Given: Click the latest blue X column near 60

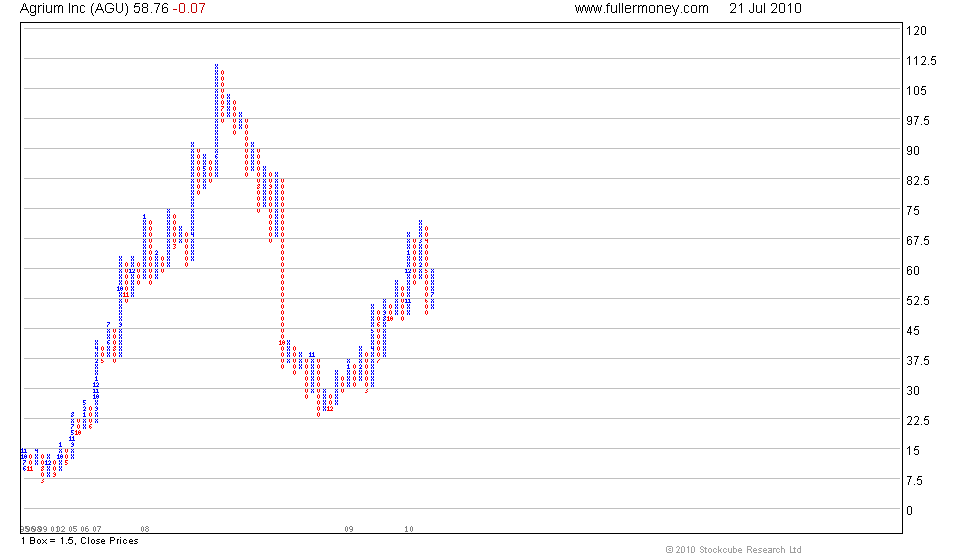Looking at the screenshot, I should click(432, 289).
